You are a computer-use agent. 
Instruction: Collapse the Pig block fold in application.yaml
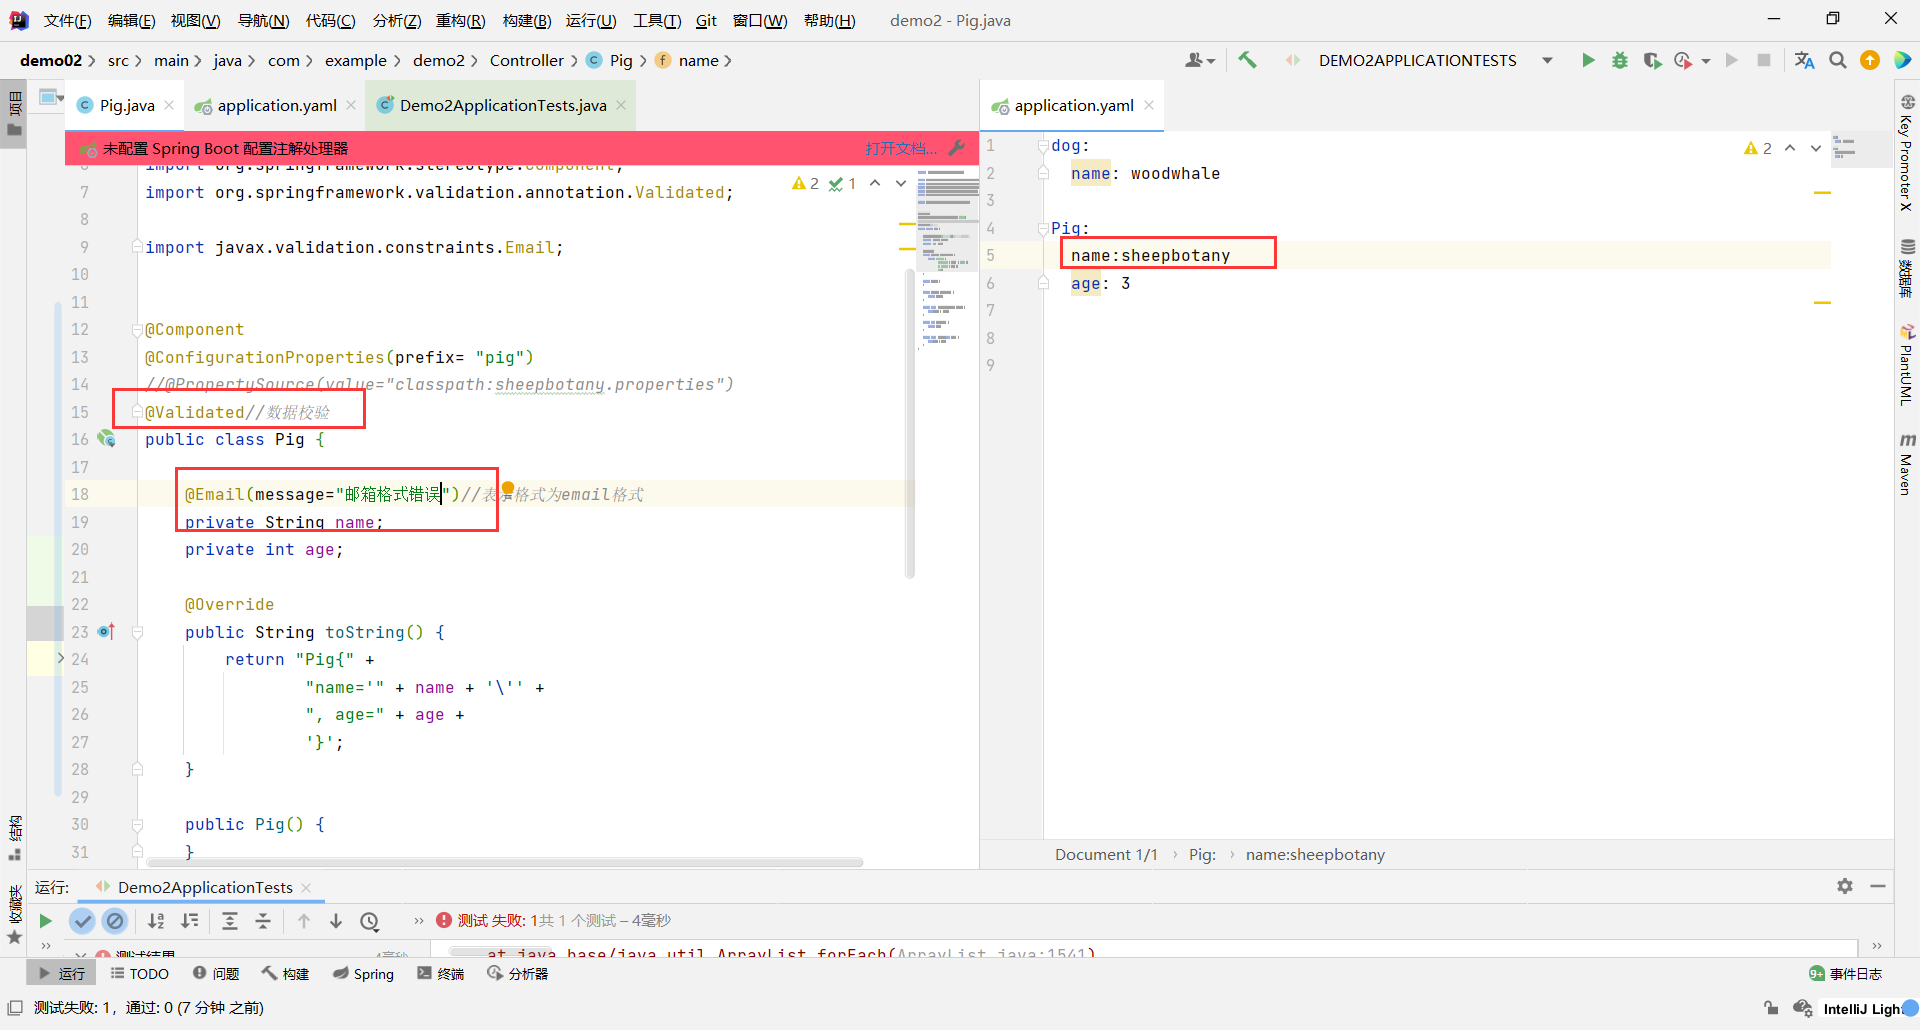point(1044,228)
